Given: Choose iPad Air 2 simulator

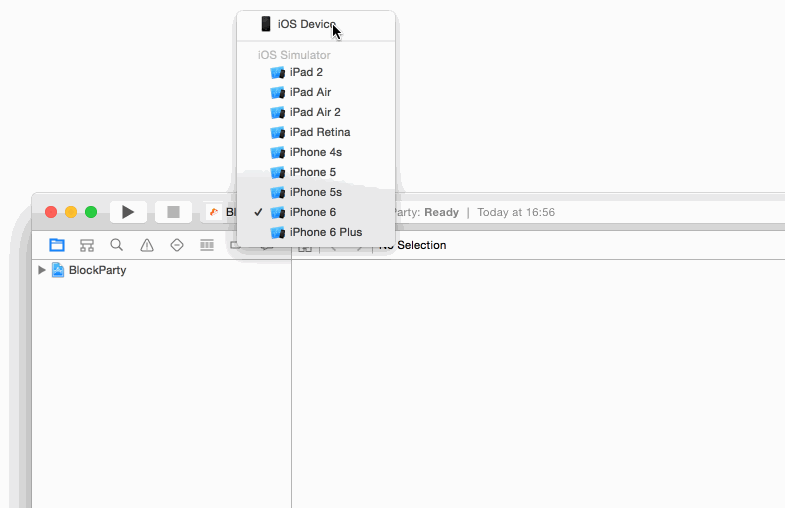Looking at the screenshot, I should pyautogui.click(x=316, y=112).
